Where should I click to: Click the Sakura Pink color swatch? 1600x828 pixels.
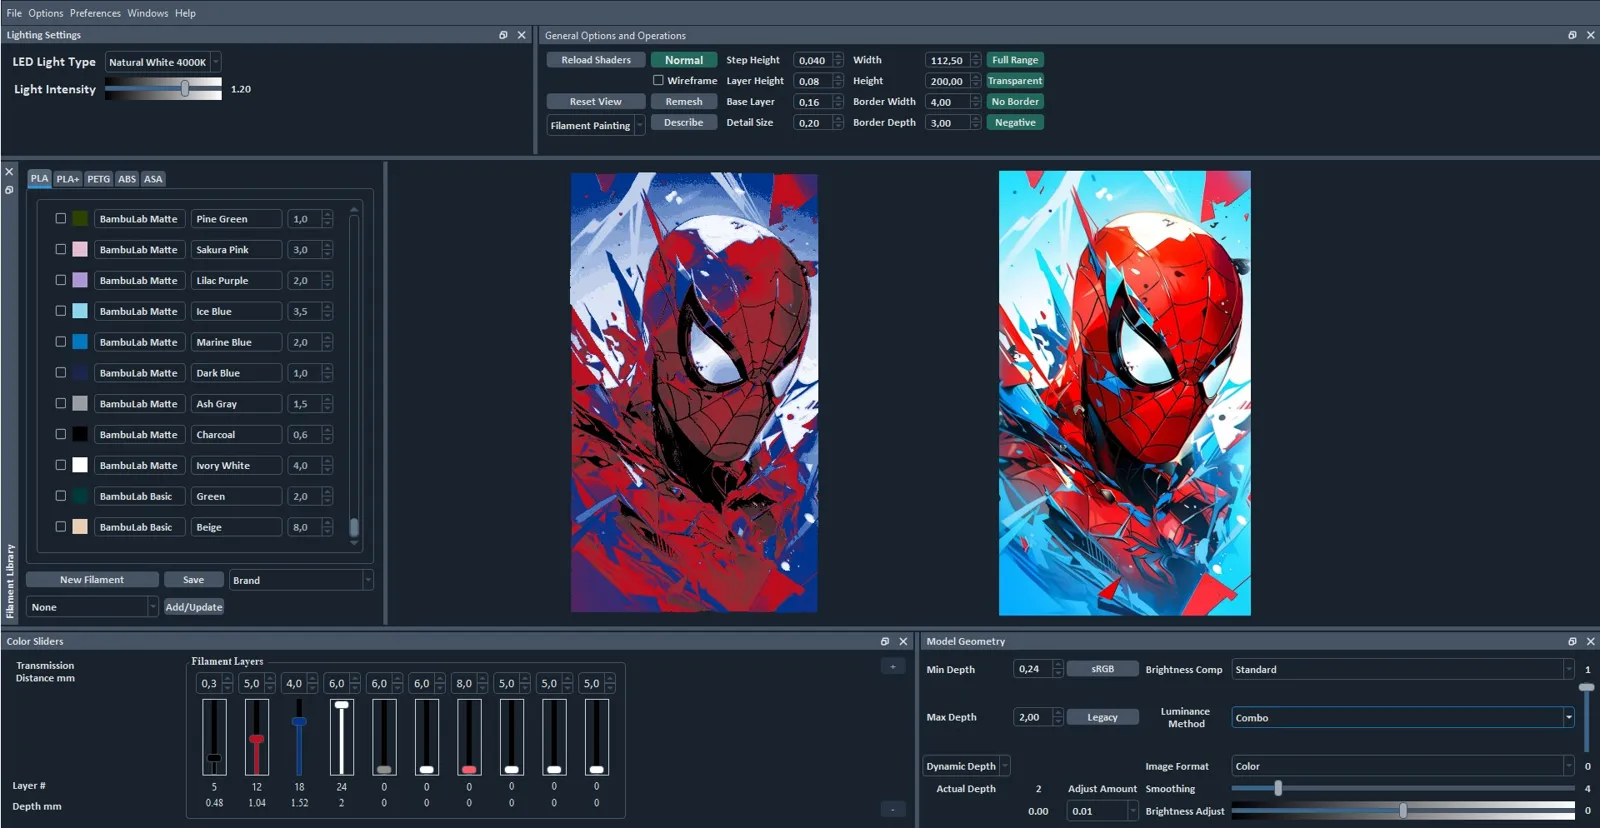80,249
